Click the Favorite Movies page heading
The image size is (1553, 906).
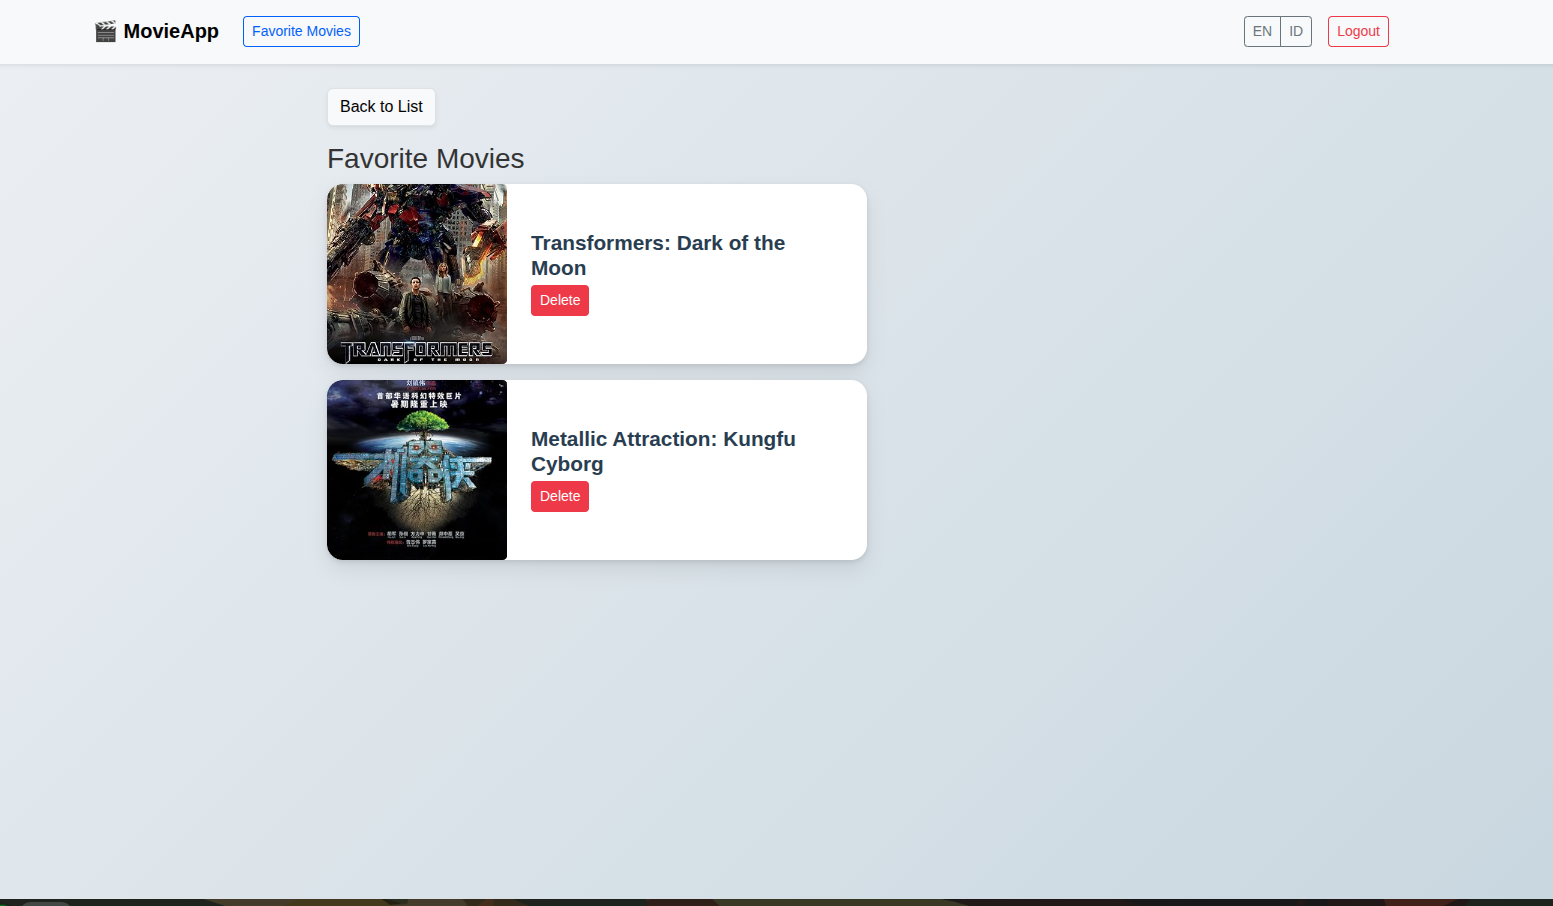426,159
